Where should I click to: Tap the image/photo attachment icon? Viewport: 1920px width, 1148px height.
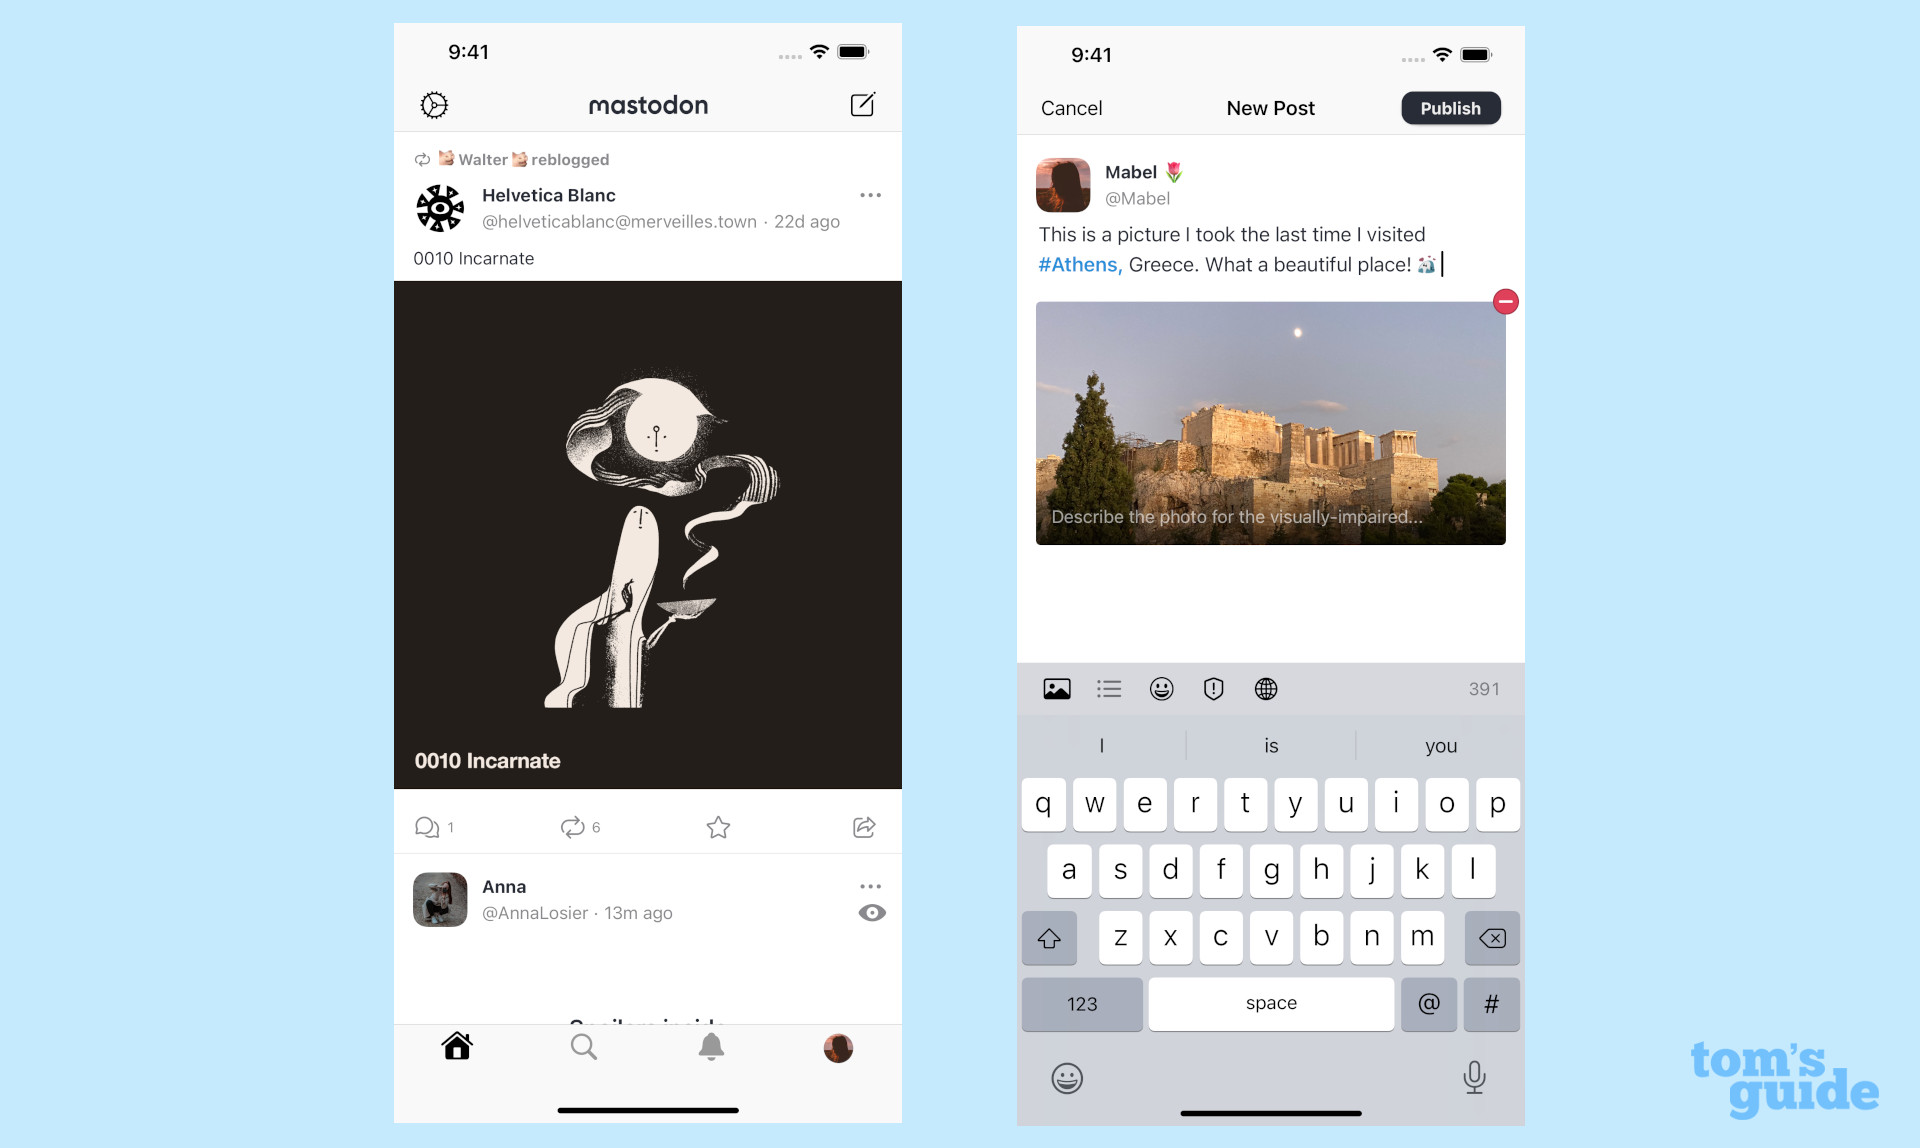coord(1058,687)
